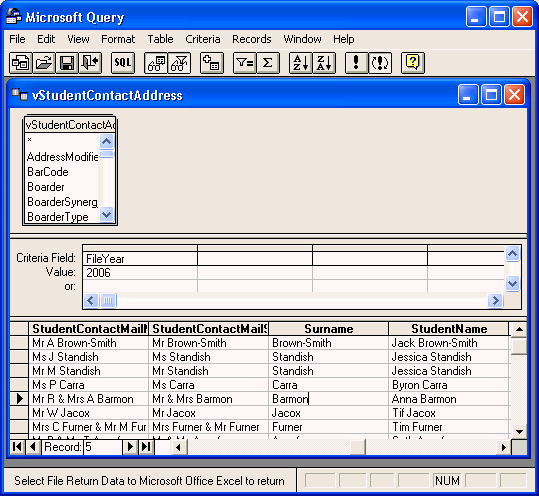The width and height of the screenshot is (539, 496).
Task: Click the Sort Descending Z-A icon
Action: click(x=324, y=63)
